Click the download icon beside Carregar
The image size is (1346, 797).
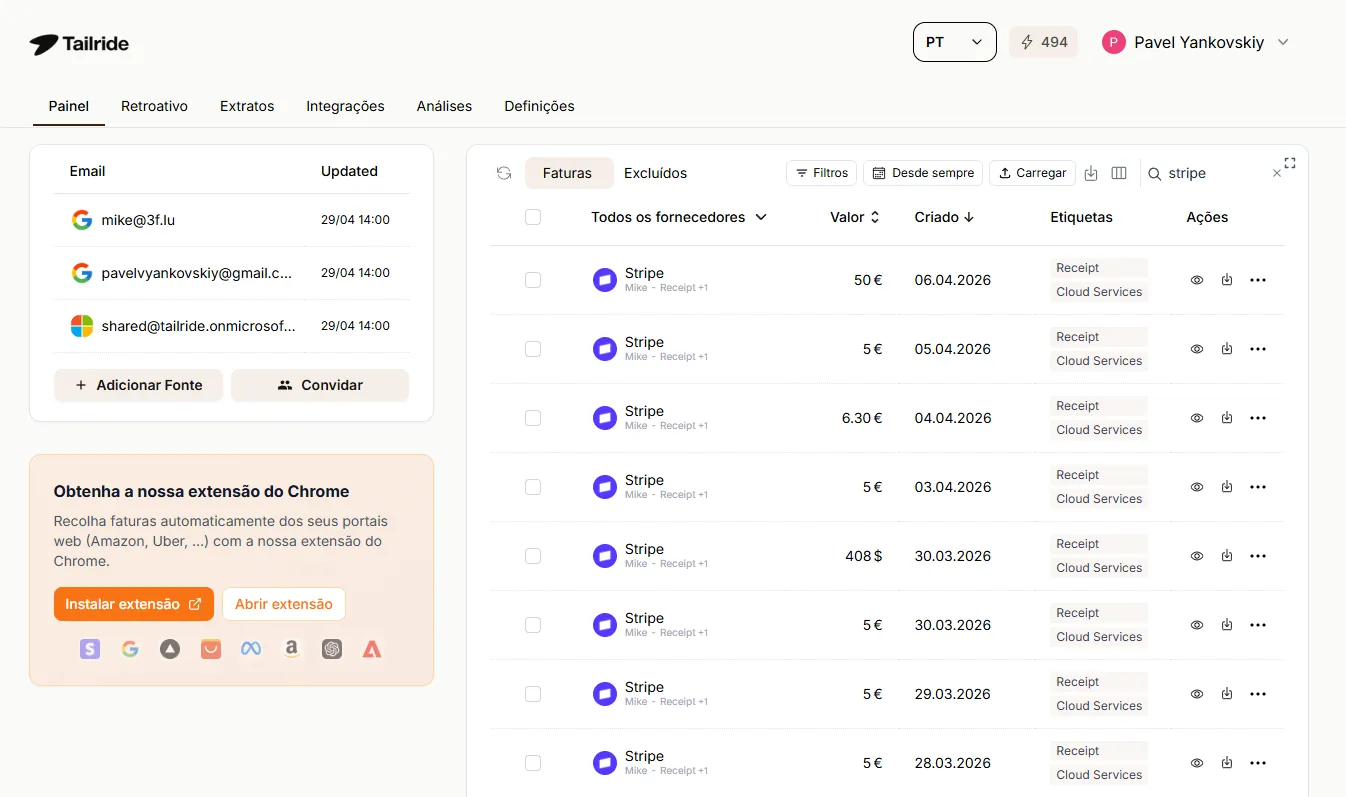pos(1091,173)
